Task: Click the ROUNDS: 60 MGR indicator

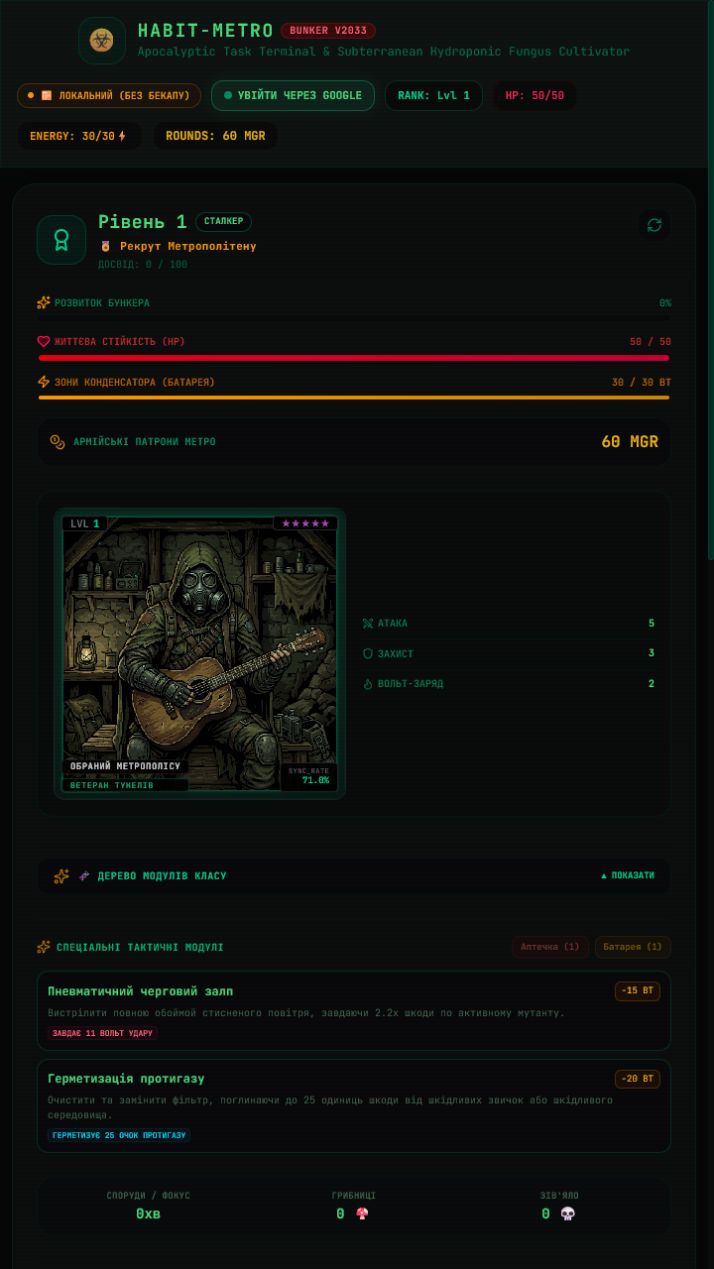Action: (215, 136)
